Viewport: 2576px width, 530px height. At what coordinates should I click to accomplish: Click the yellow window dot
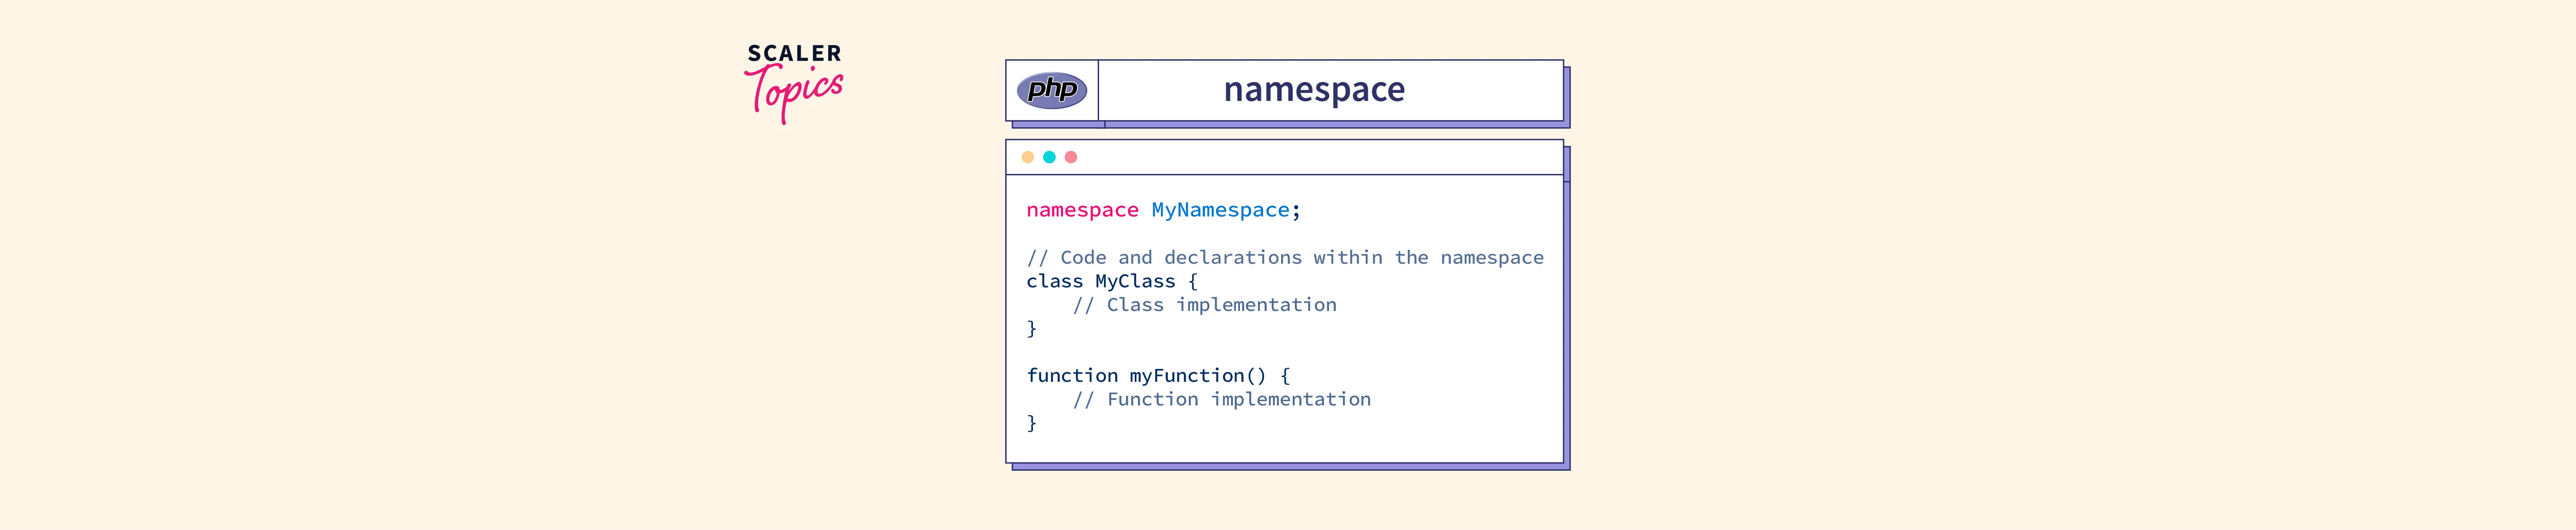1027,157
